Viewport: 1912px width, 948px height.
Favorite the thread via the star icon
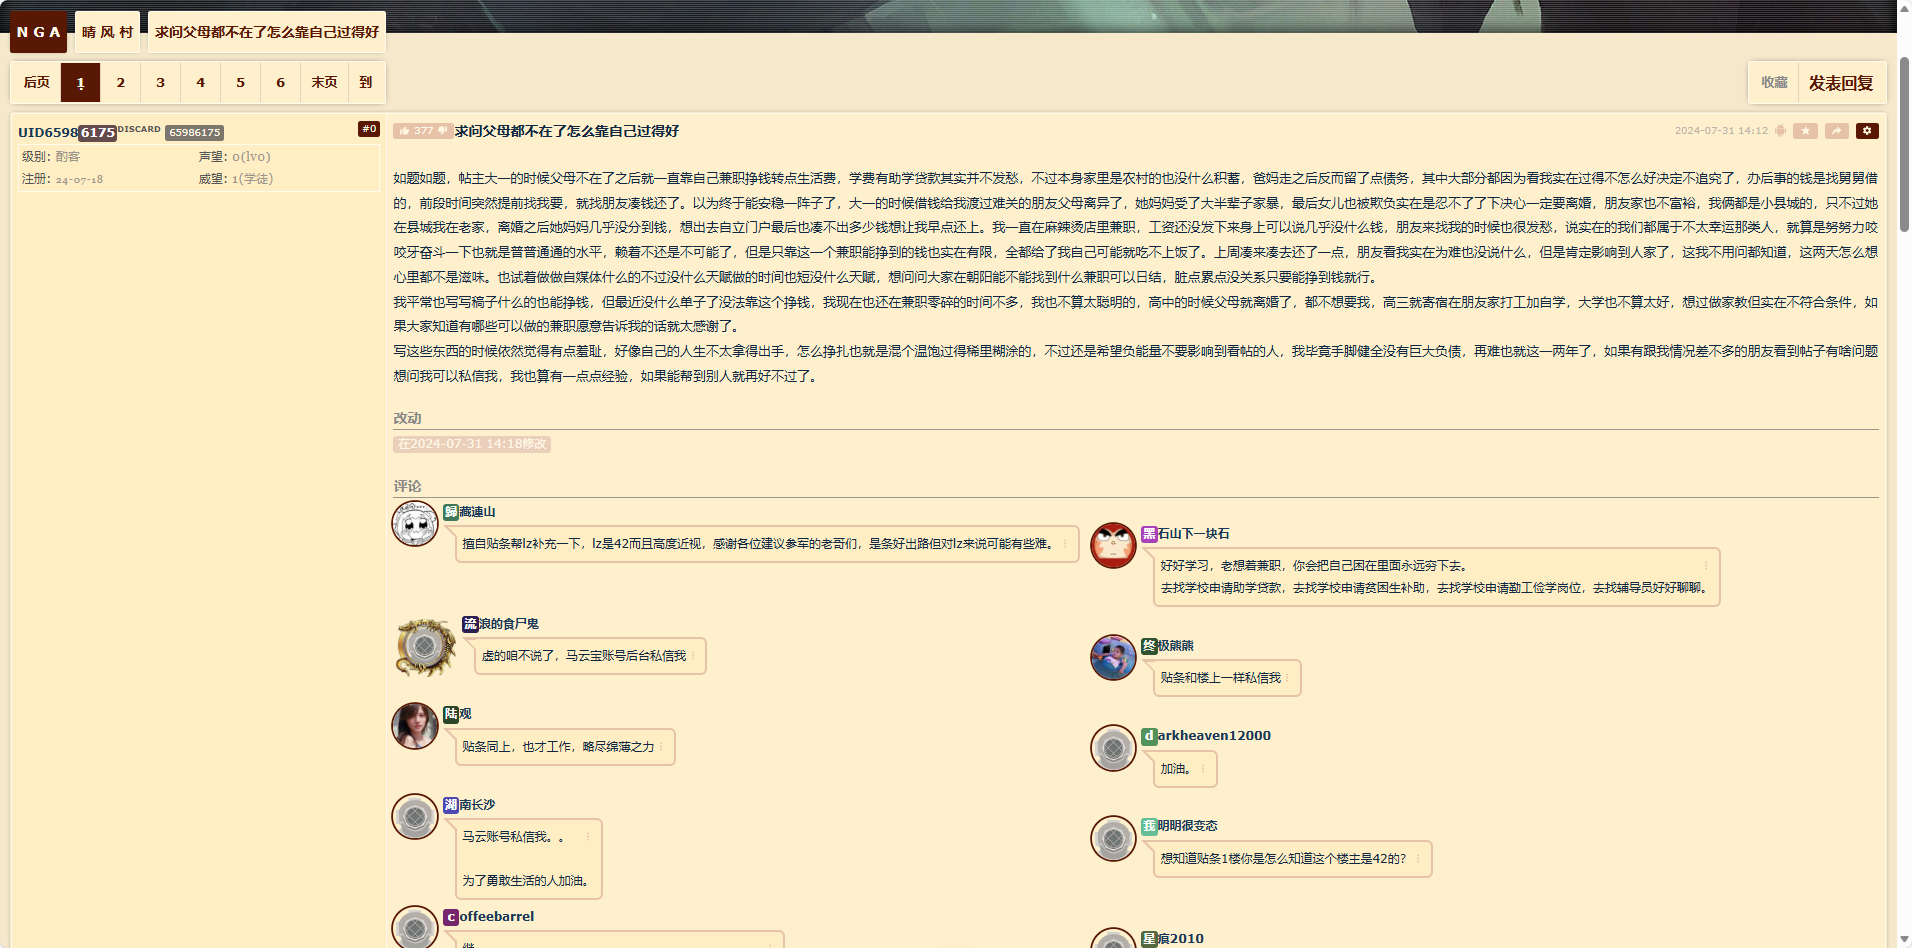click(x=1804, y=131)
